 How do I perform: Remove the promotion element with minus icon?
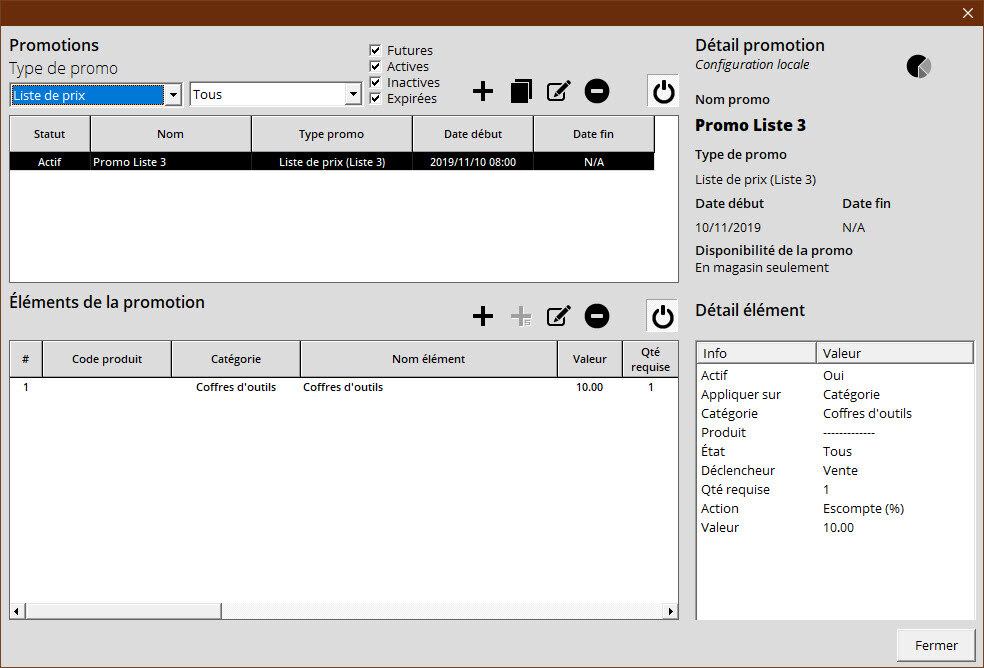click(597, 316)
